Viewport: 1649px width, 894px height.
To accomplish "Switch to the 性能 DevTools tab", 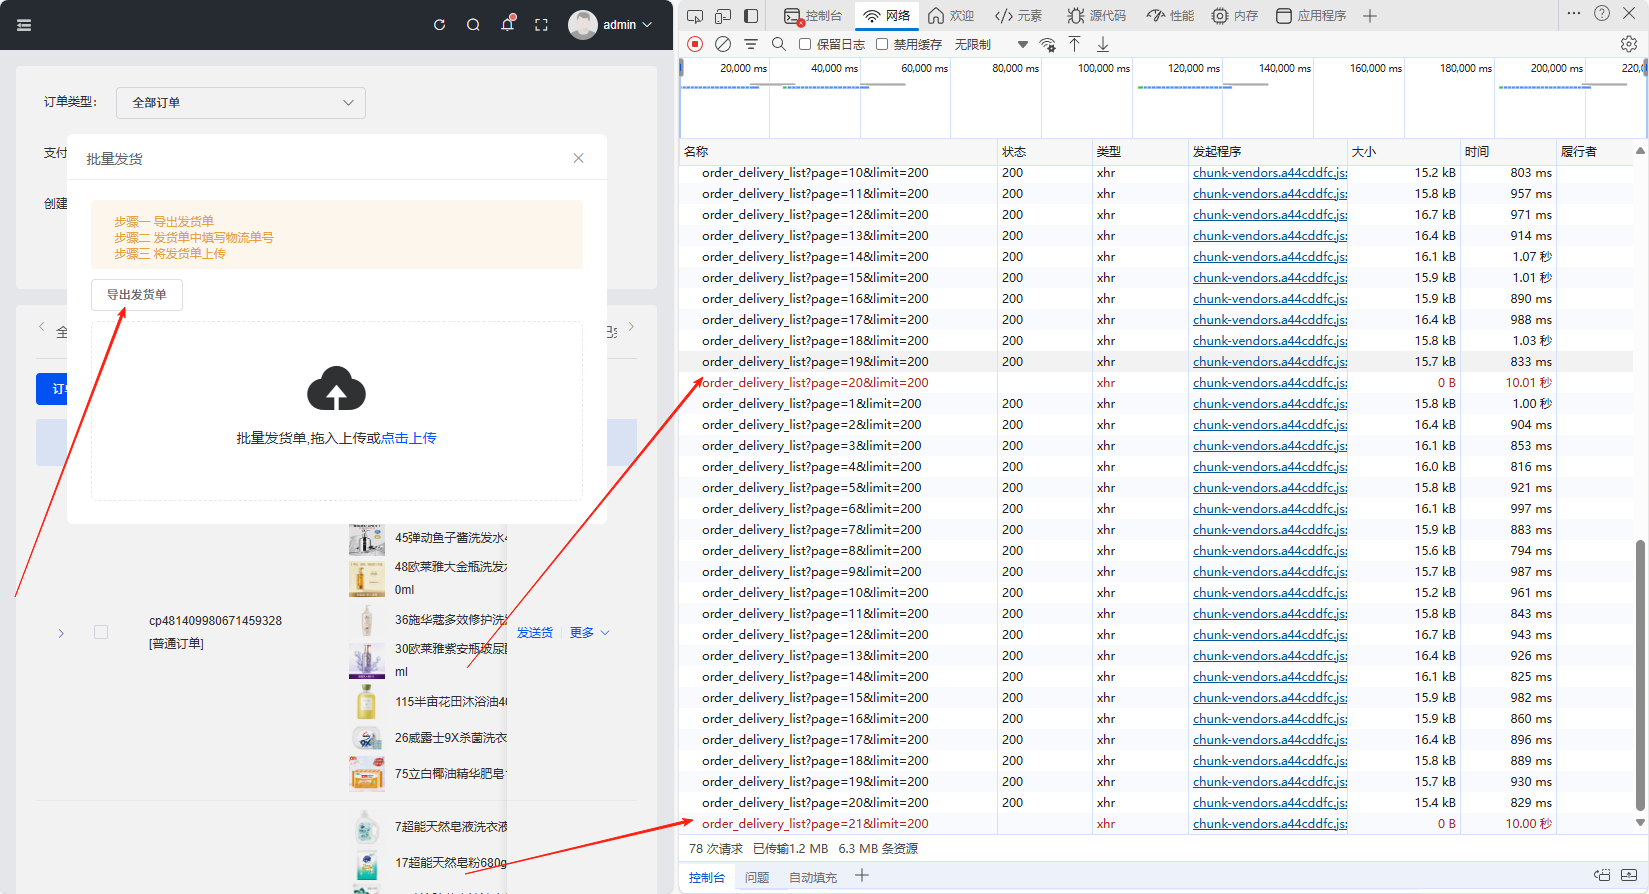I will pyautogui.click(x=1170, y=16).
